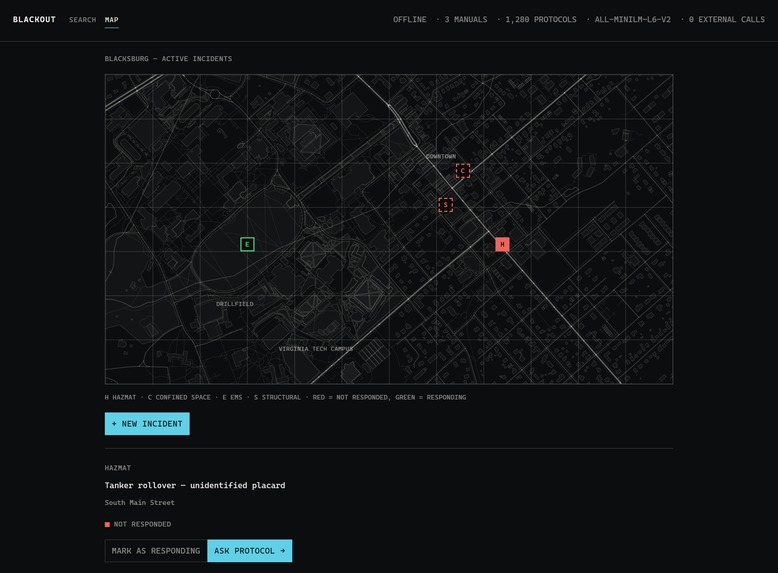Click the 'E EMS' legend entry

[232, 397]
